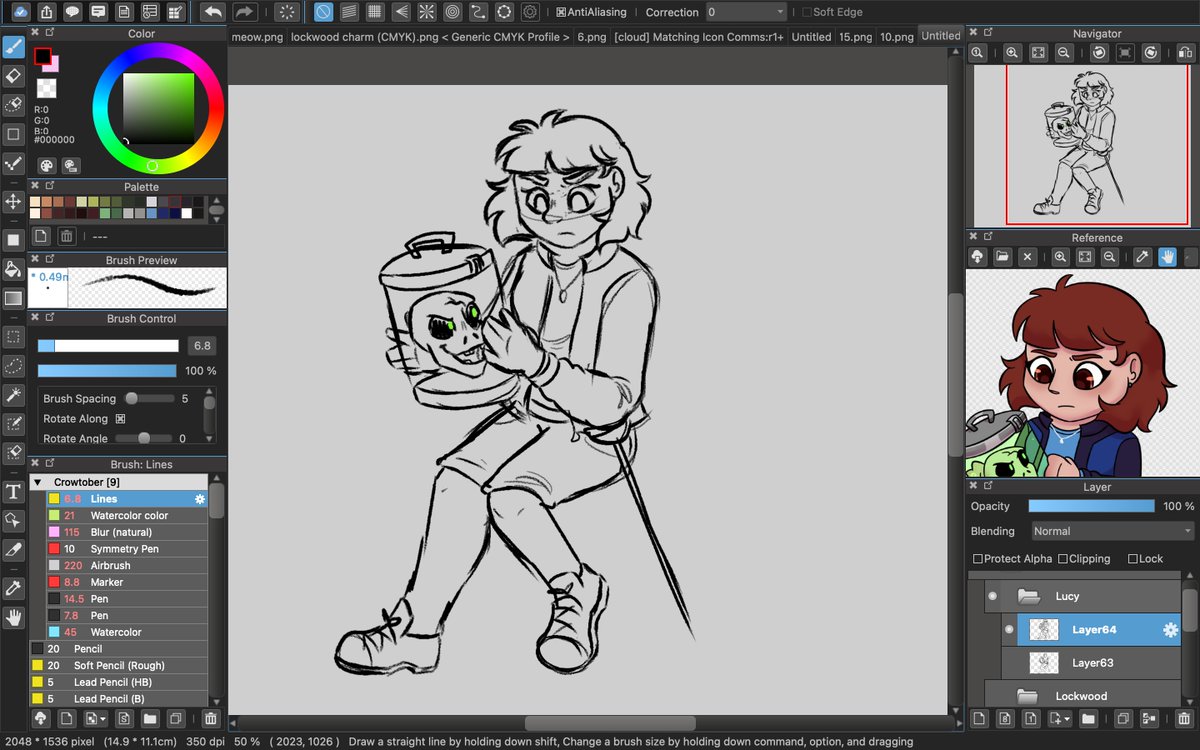Open the Blending mode dropdown
This screenshot has width=1200, height=750.
tap(1114, 531)
